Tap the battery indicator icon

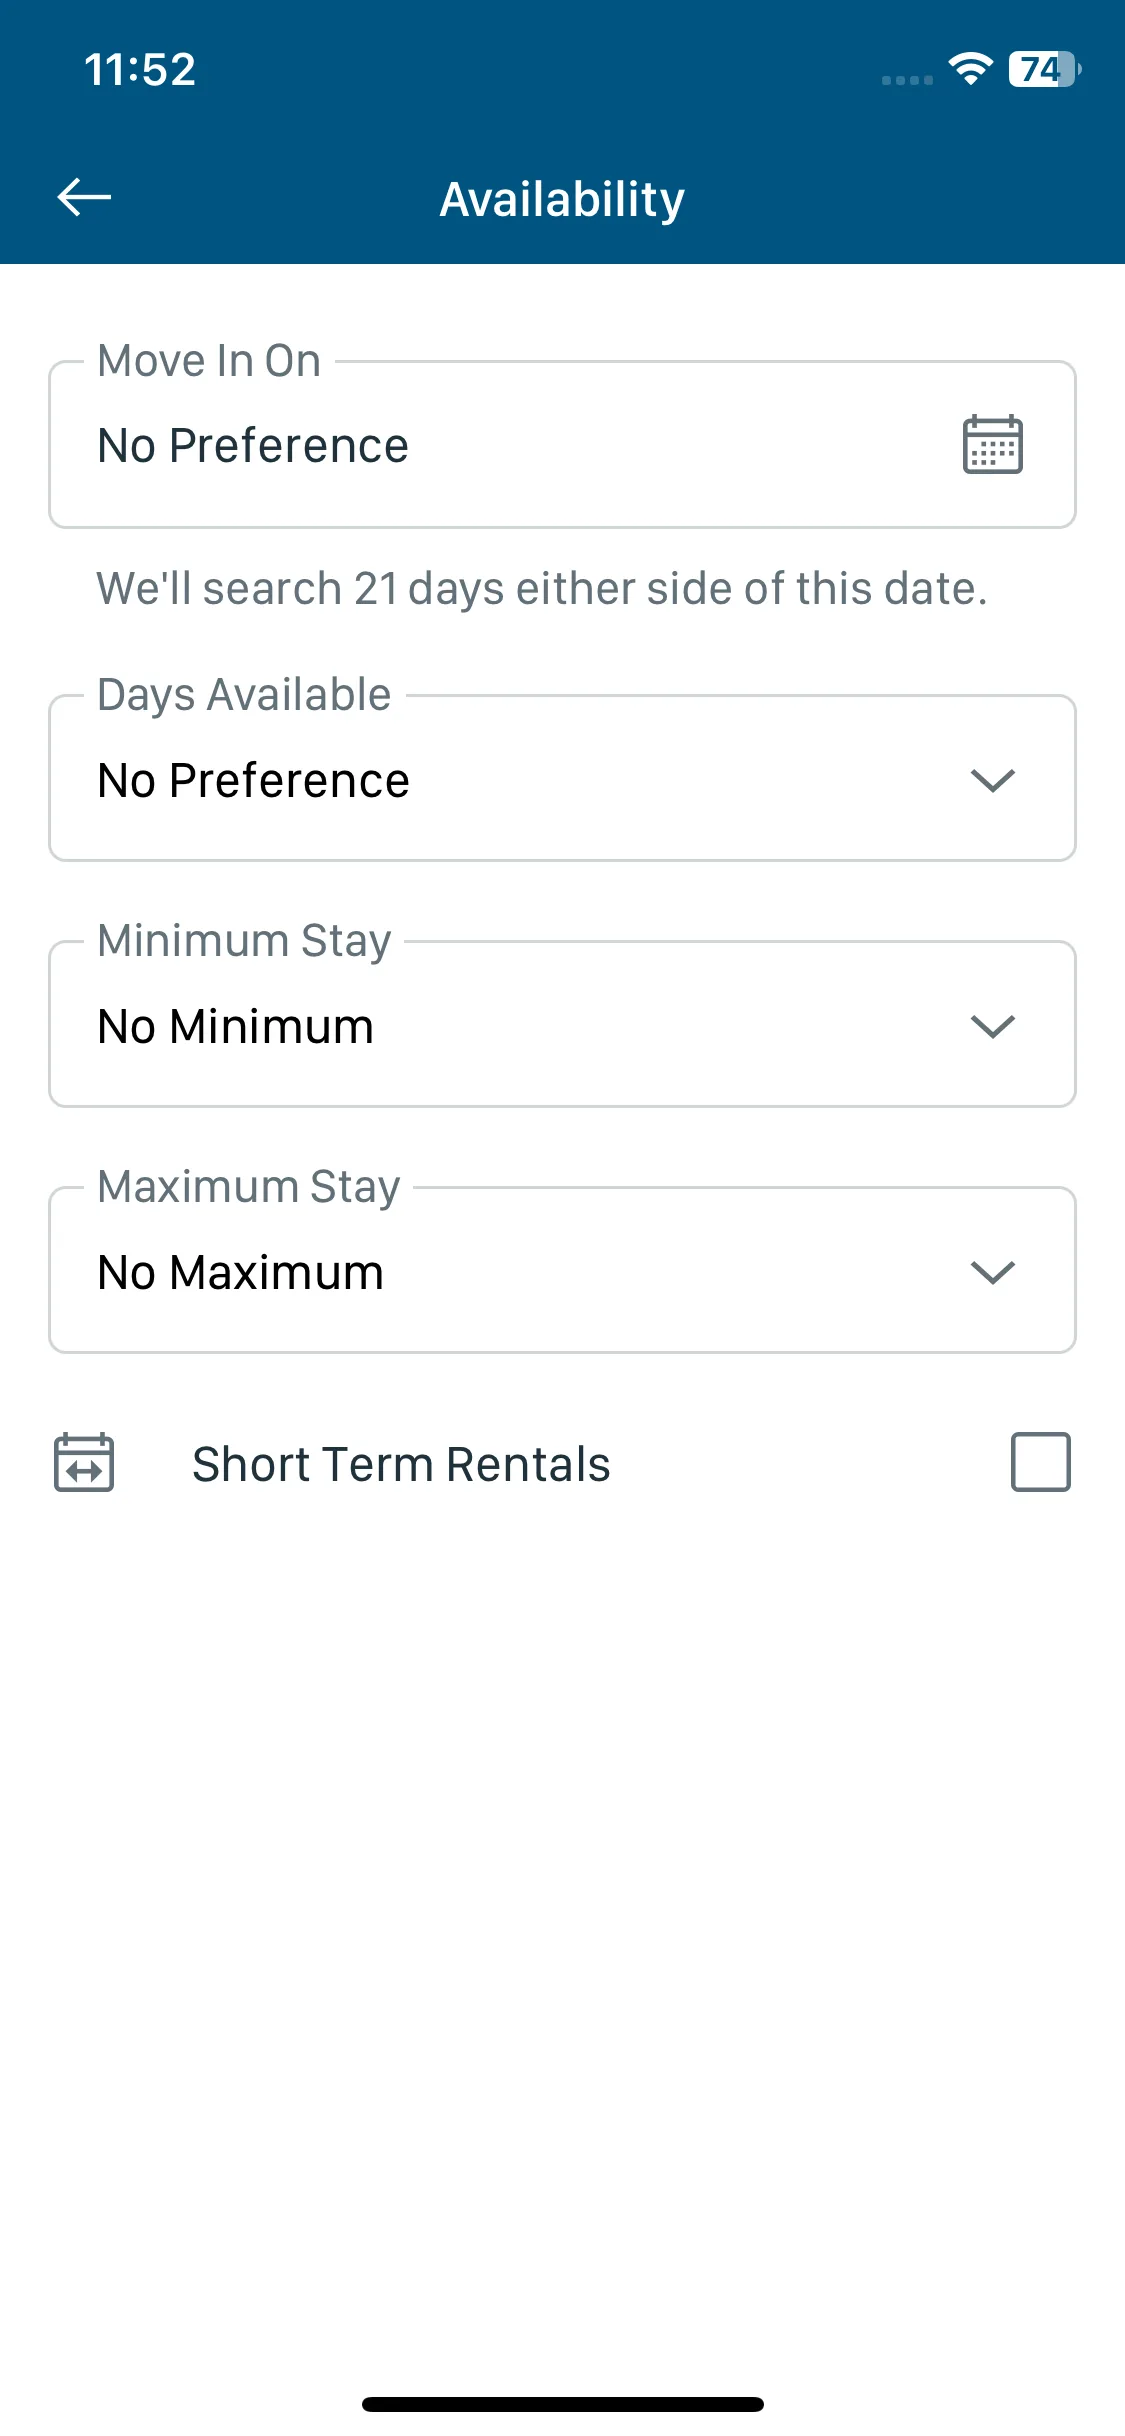pos(1044,69)
